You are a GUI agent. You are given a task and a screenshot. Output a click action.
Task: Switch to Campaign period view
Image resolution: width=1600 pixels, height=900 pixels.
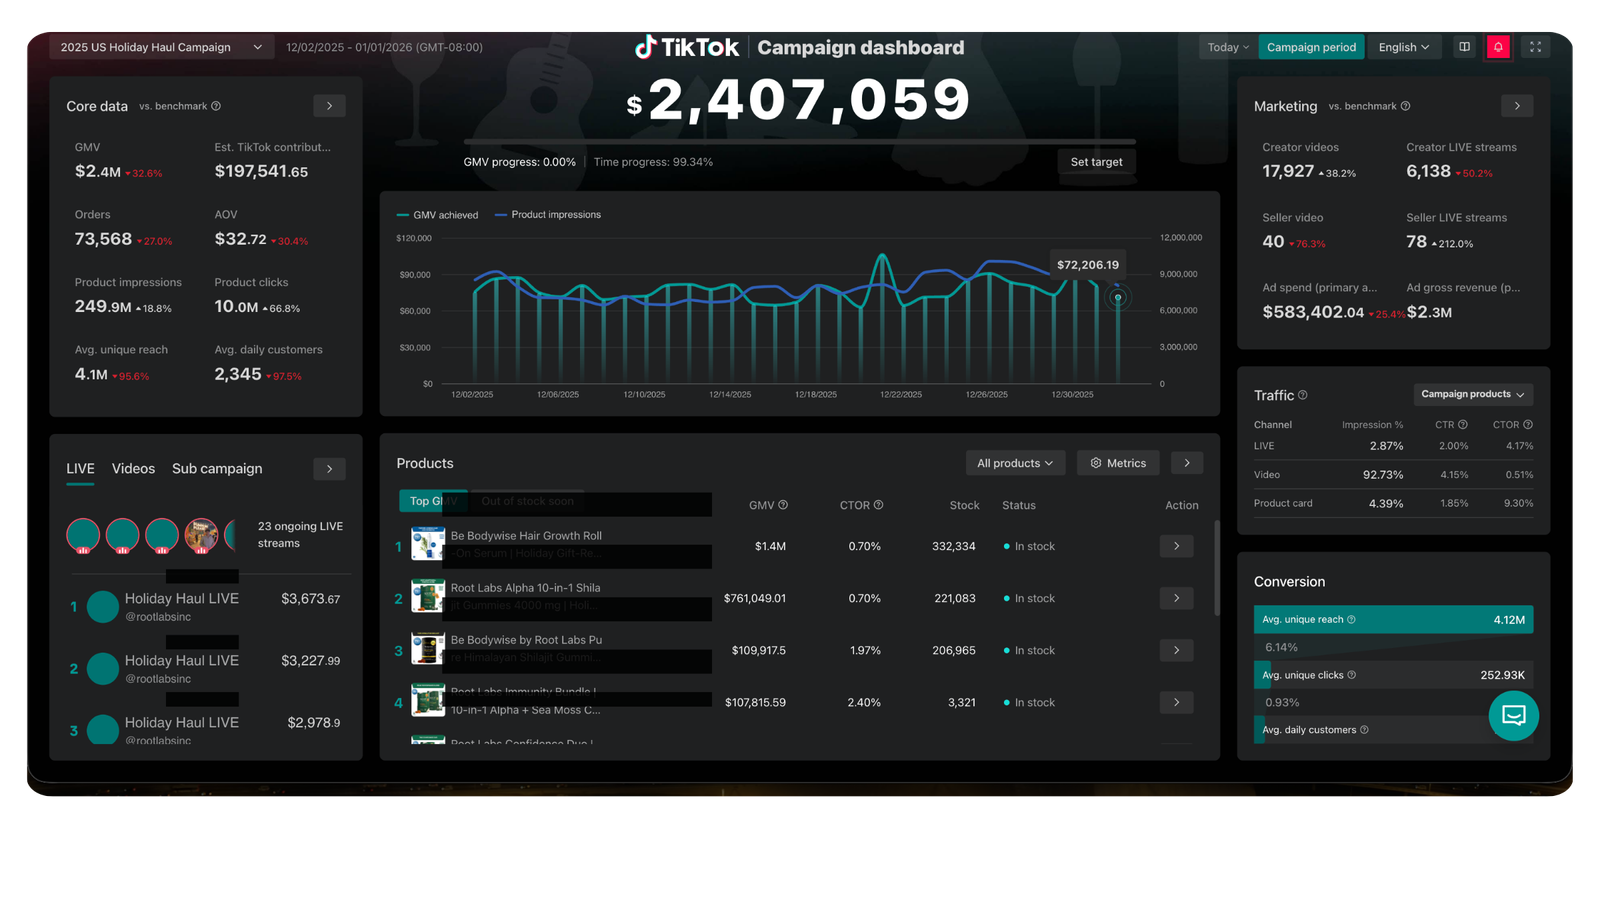(x=1310, y=47)
